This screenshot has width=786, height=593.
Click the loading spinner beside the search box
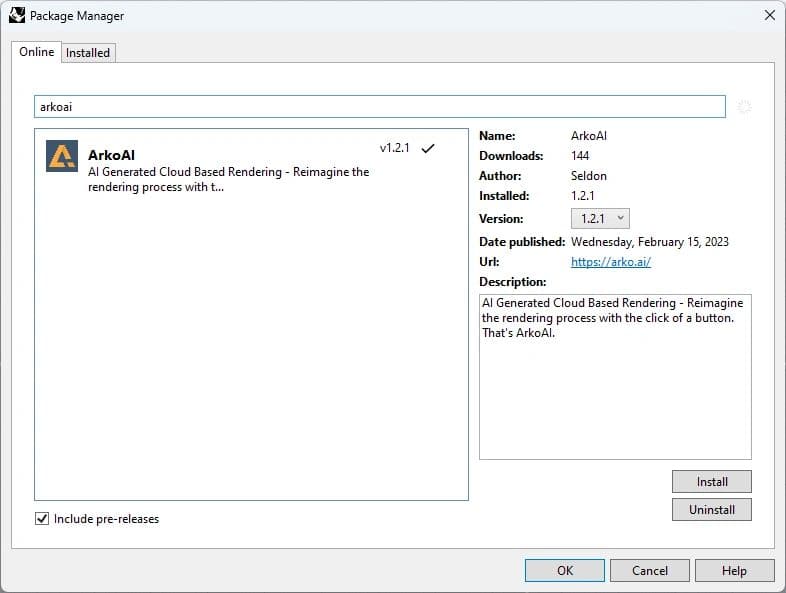[744, 107]
